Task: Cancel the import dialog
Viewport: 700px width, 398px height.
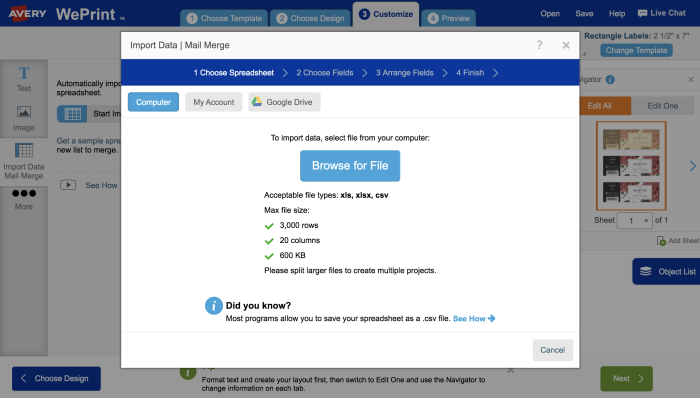Action: 553,350
